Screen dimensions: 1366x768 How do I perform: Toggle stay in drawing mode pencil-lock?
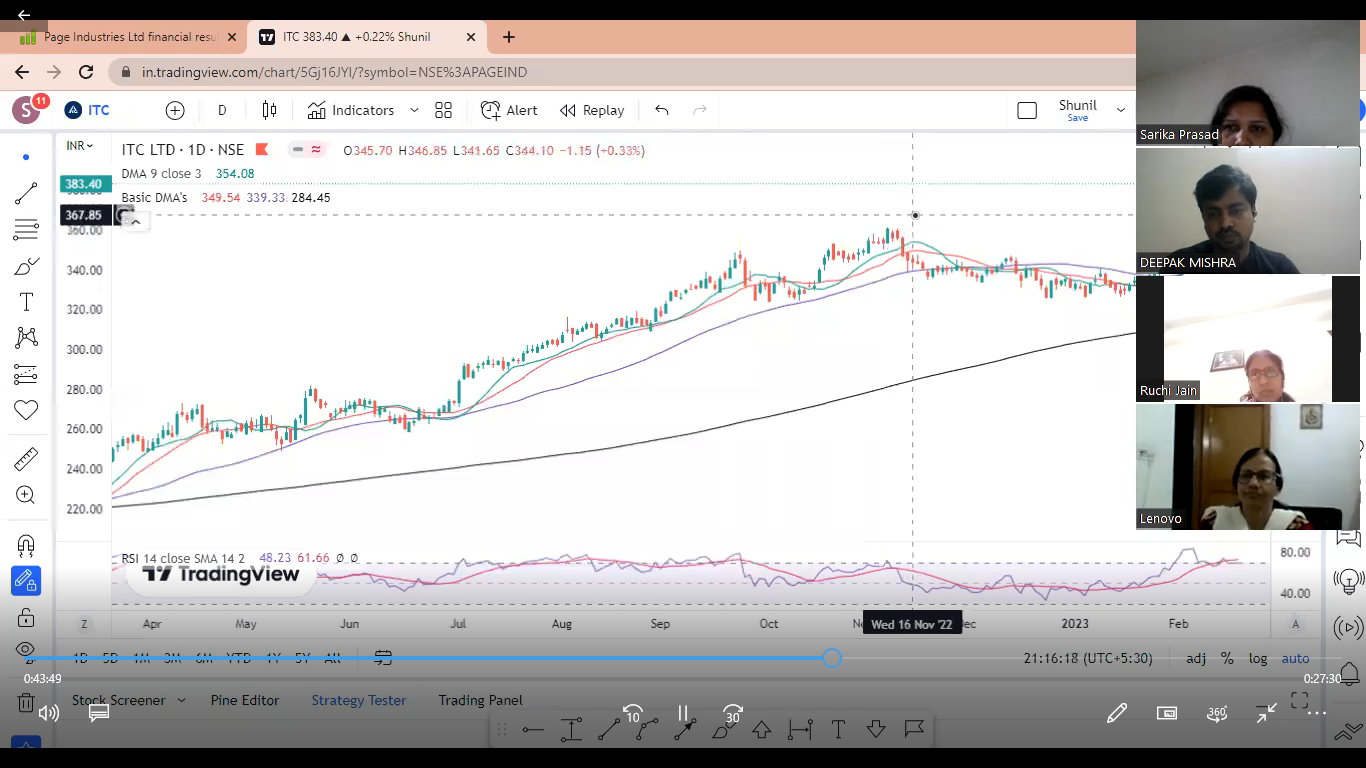point(26,581)
